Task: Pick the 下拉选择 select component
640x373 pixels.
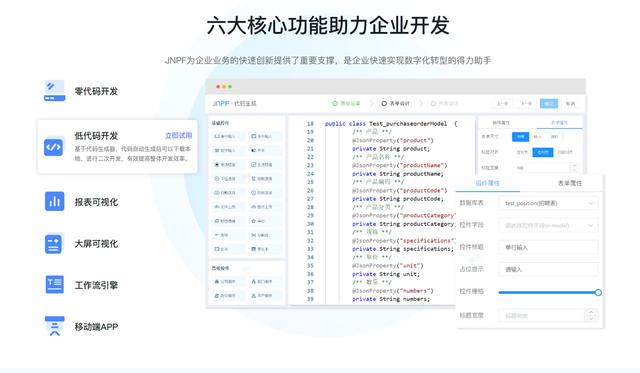Action: [x=228, y=179]
